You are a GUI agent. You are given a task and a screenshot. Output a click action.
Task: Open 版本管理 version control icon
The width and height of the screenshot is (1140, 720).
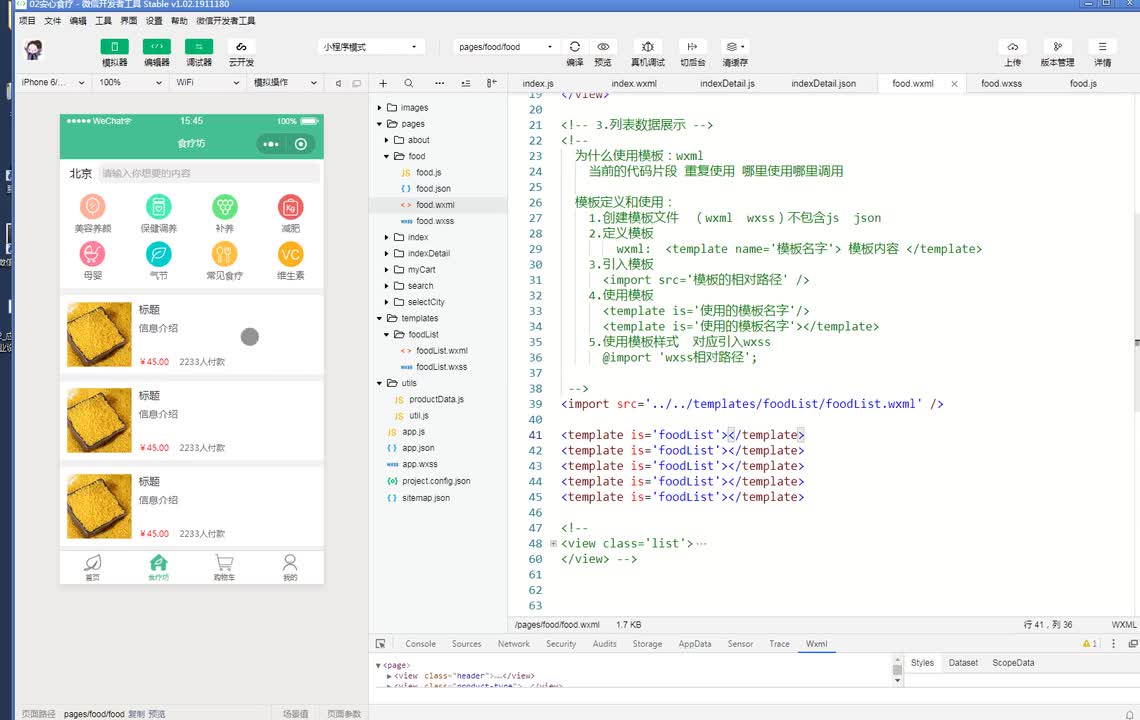[1057, 47]
